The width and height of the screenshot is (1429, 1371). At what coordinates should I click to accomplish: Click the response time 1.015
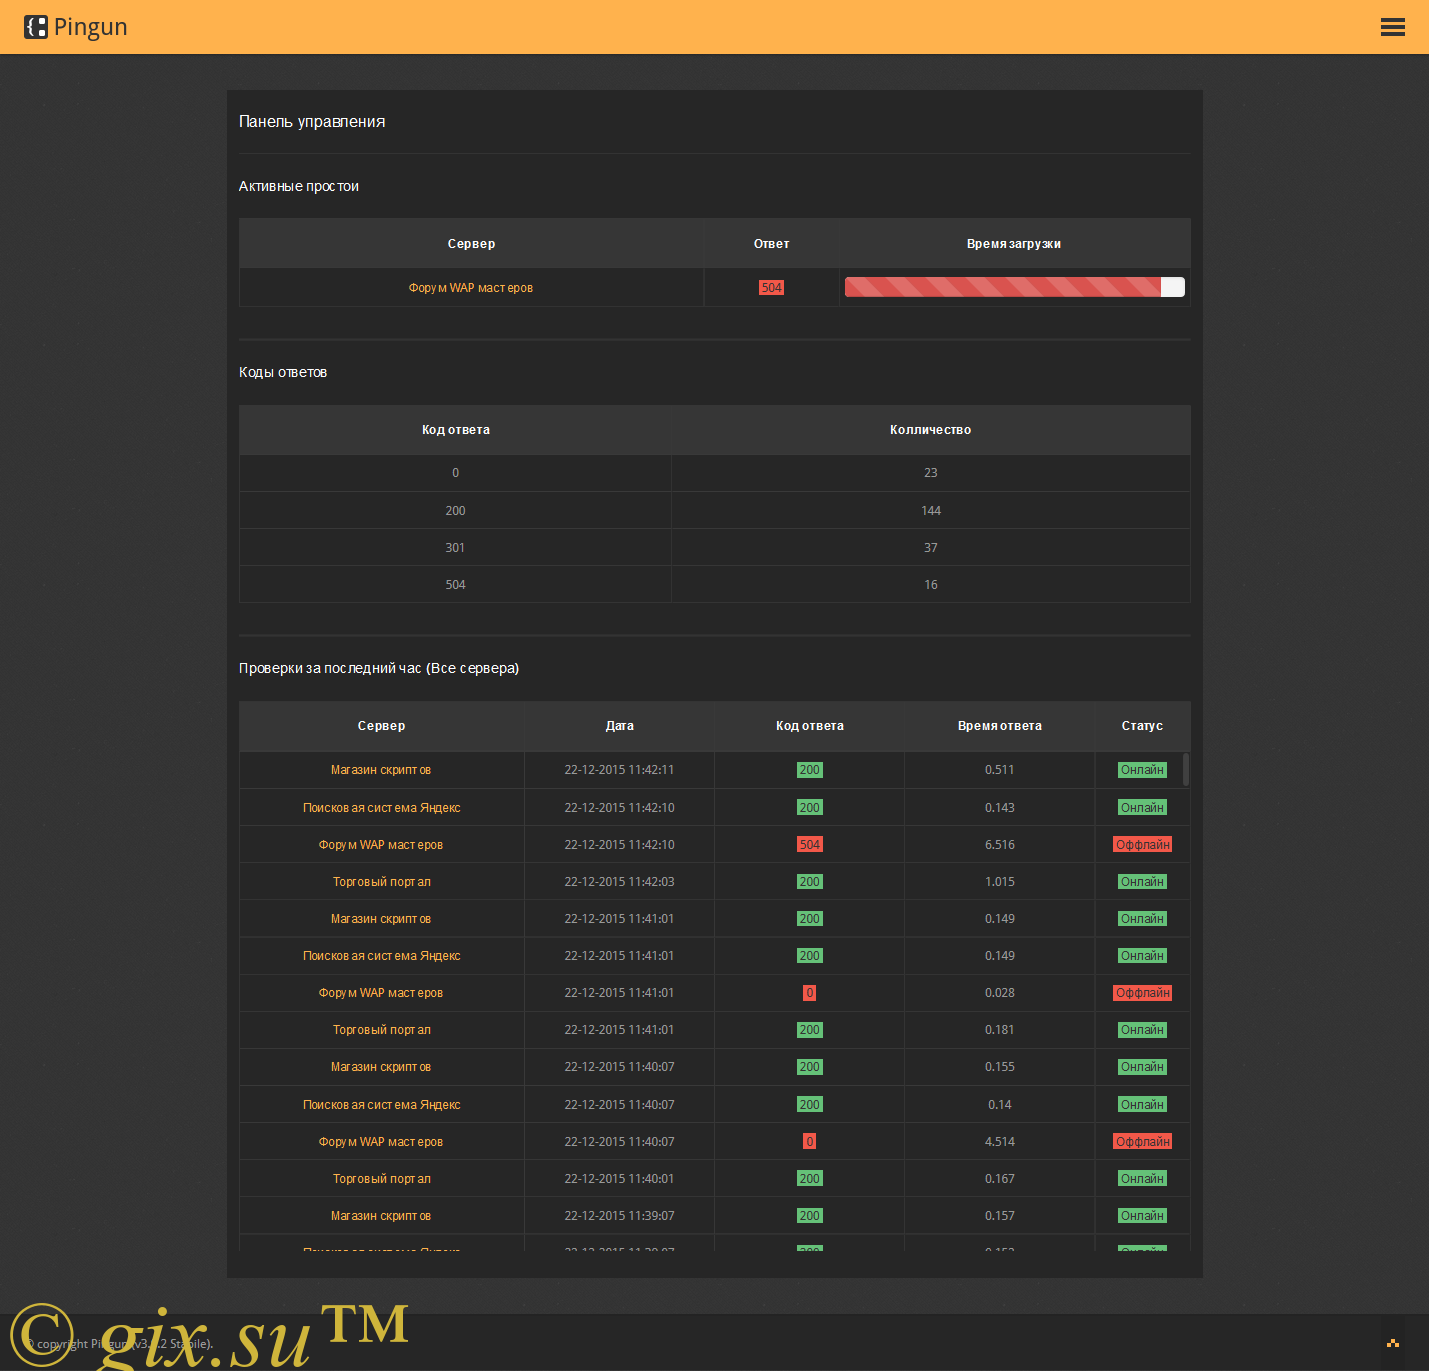coord(999,882)
